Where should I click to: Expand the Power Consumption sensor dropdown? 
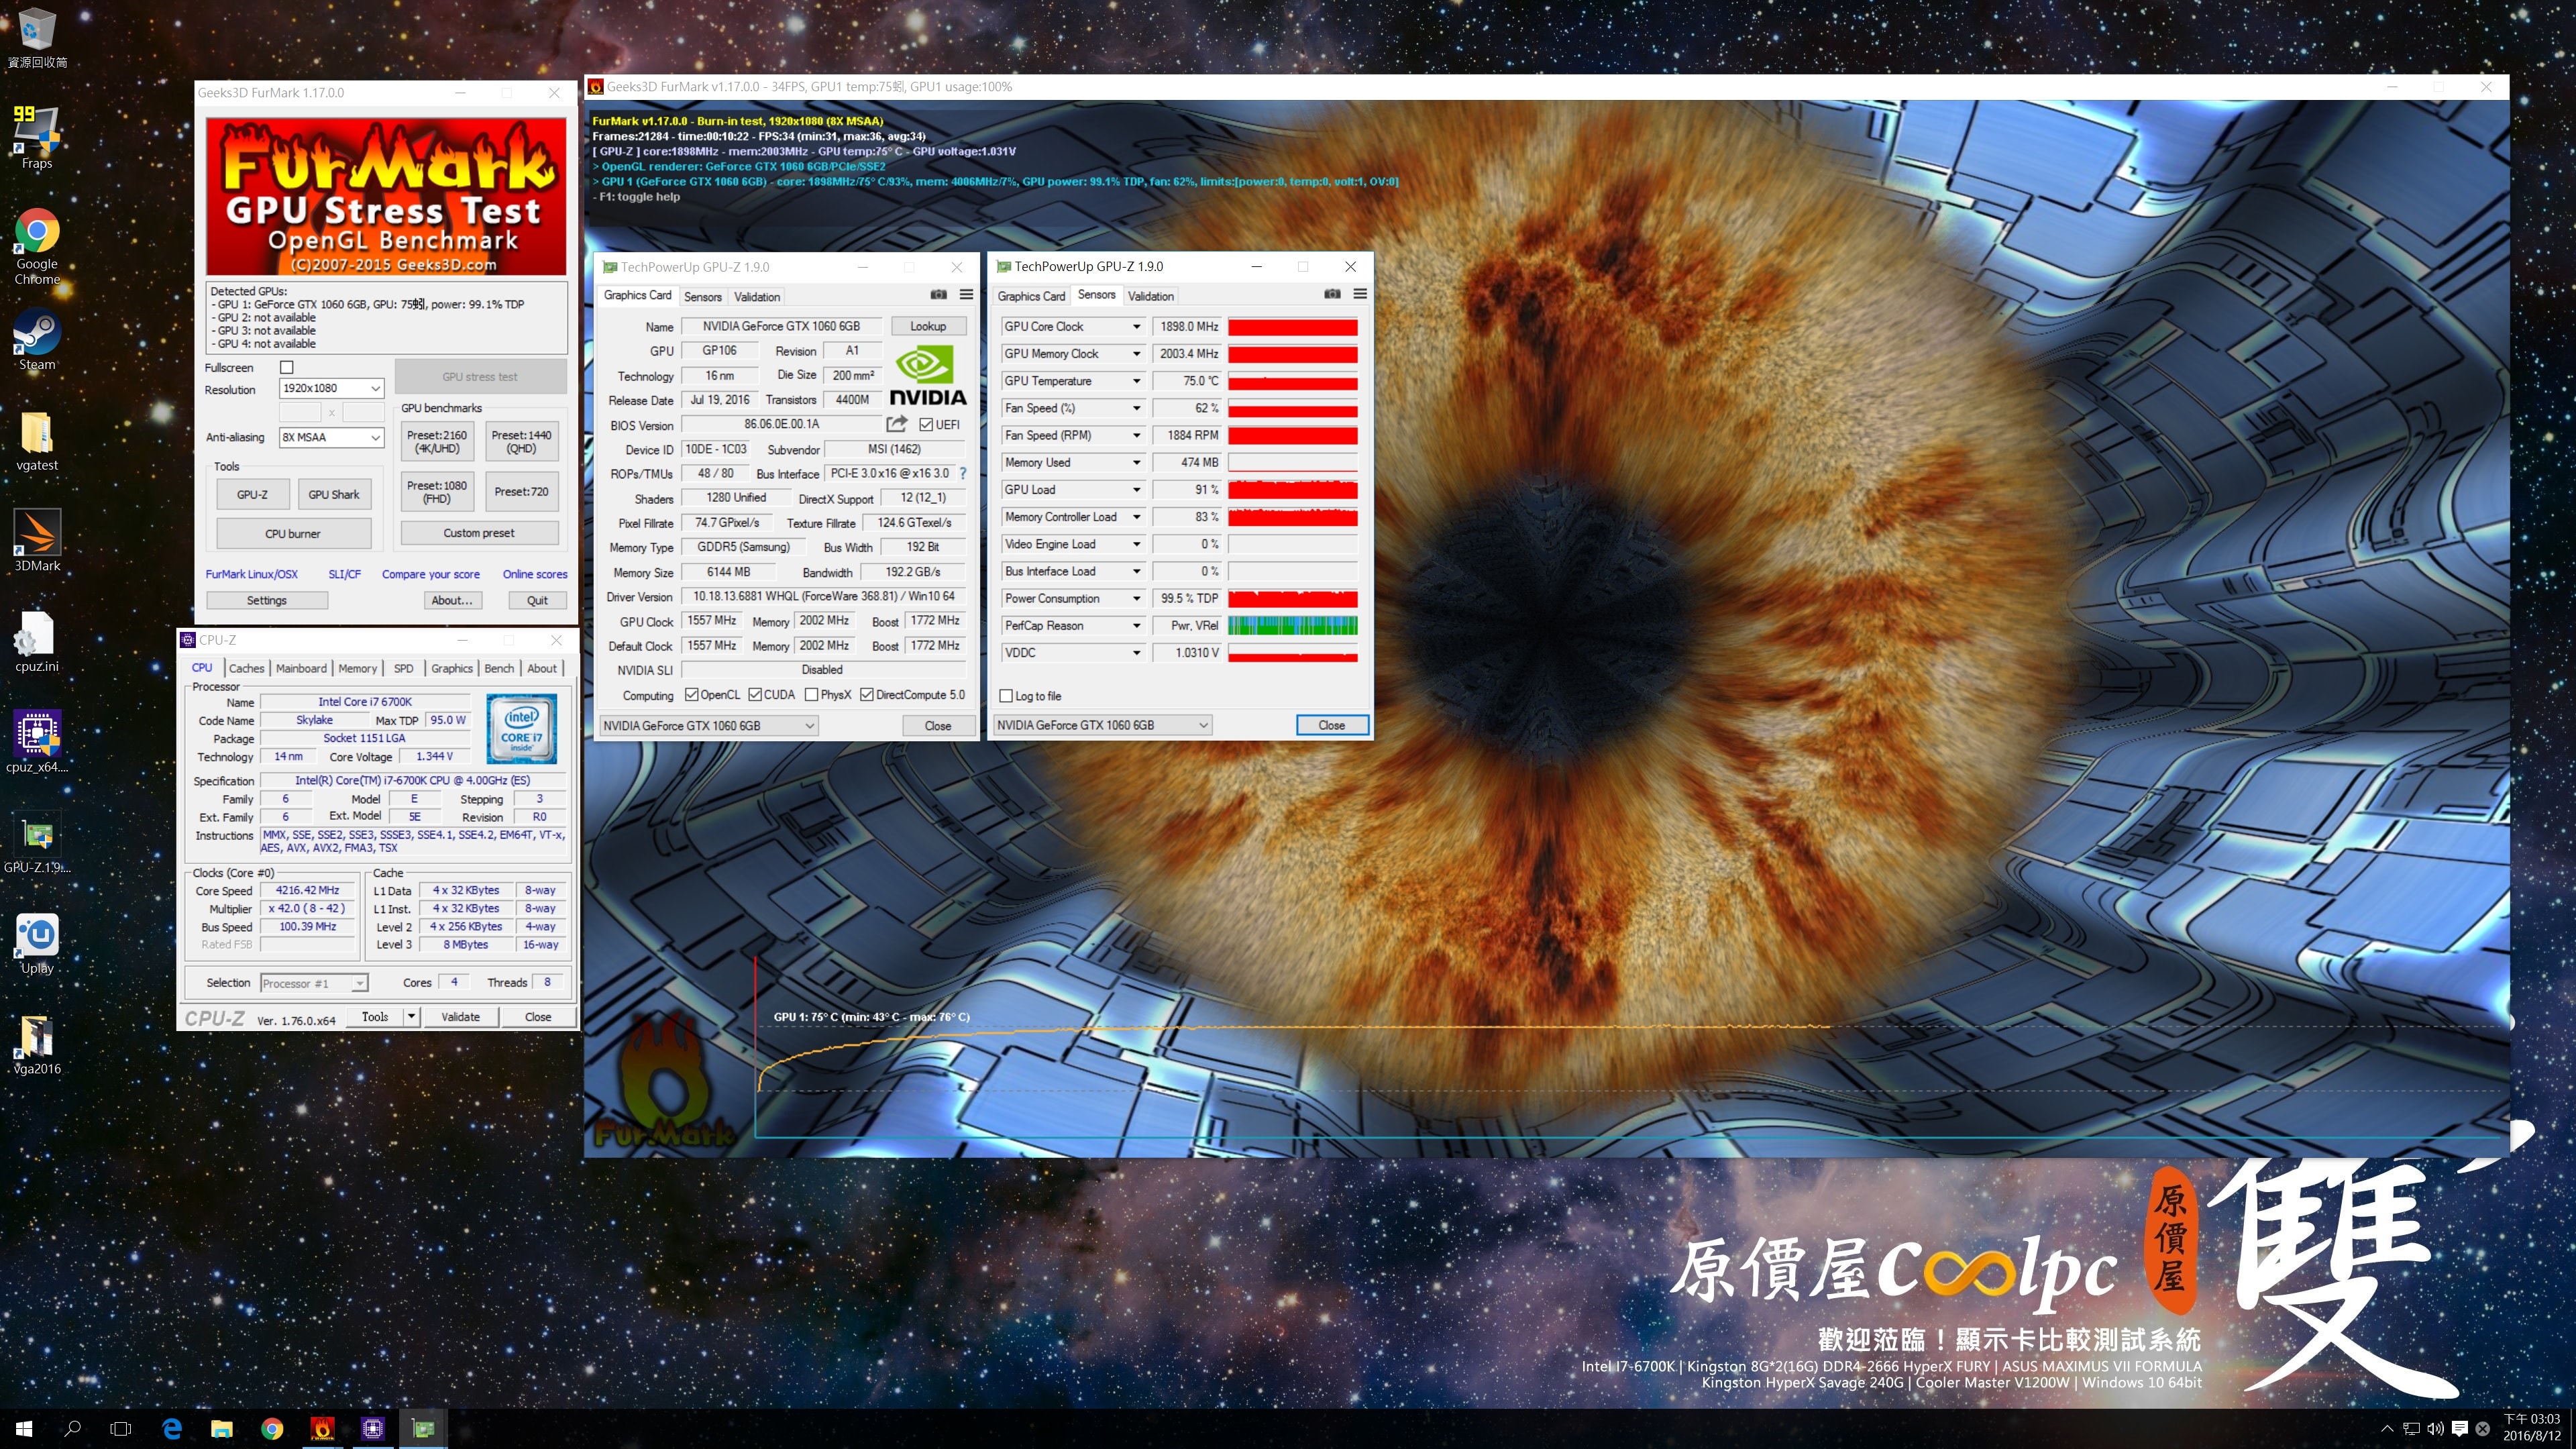1136,598
